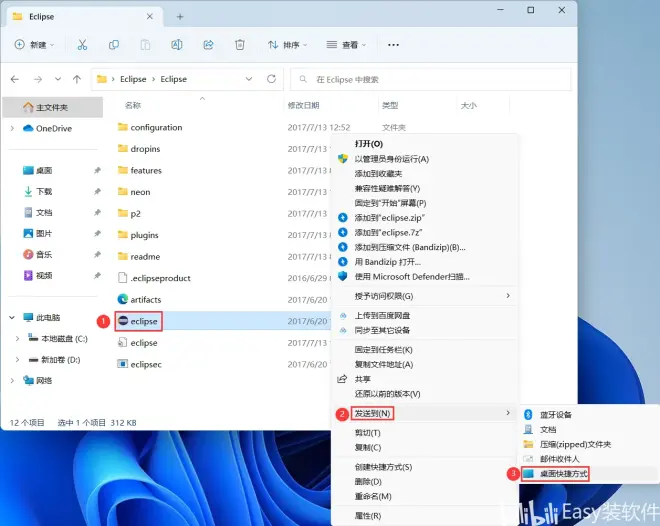The image size is (660, 526).
Task: Expand the 此电脑 tree node
Action: pyautogui.click(x=12, y=317)
